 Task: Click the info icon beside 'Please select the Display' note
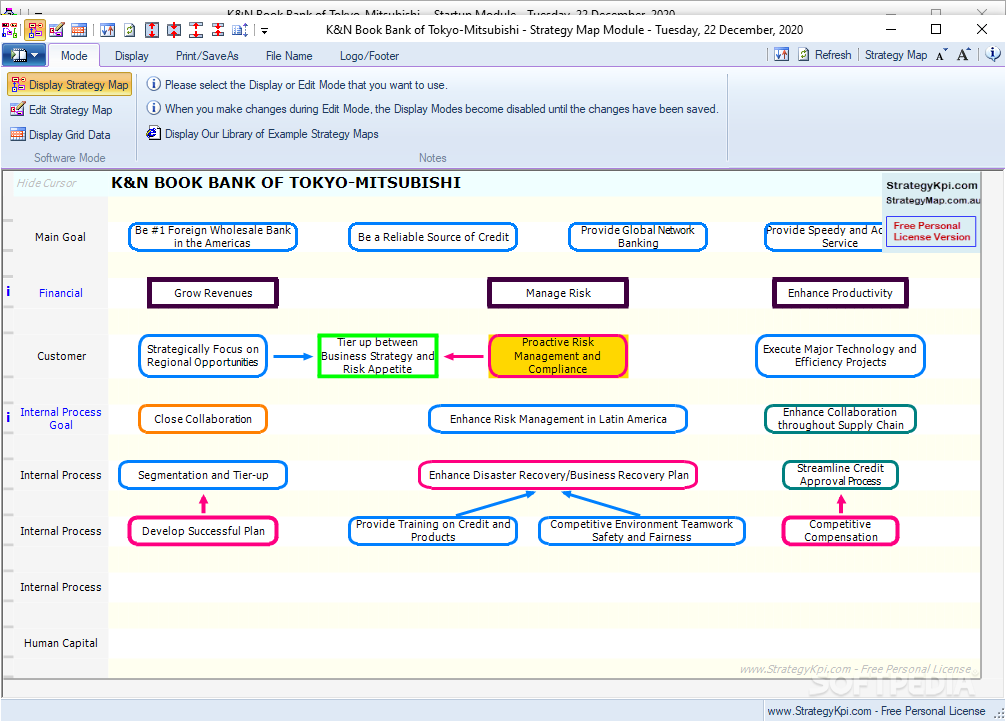click(153, 83)
